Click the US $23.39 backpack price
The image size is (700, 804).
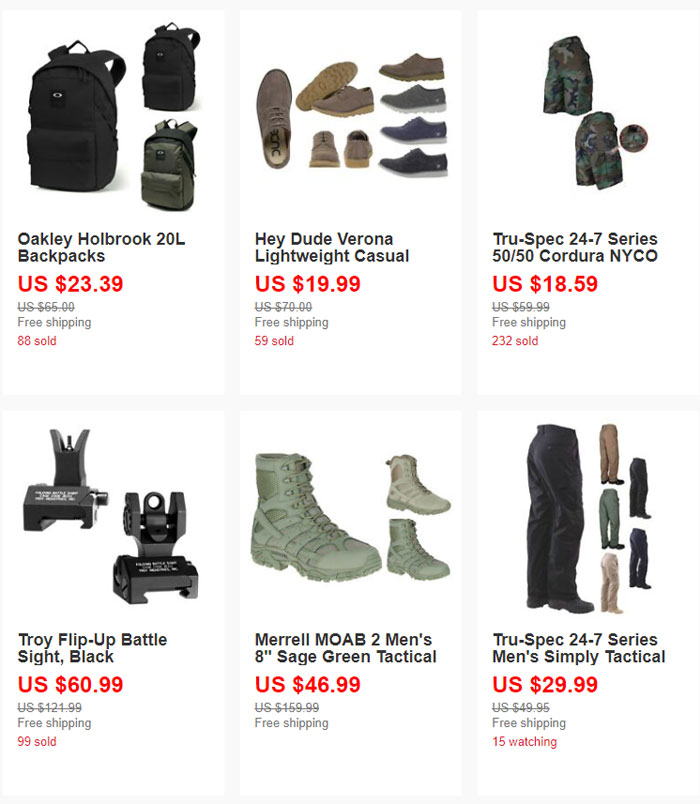coord(70,284)
